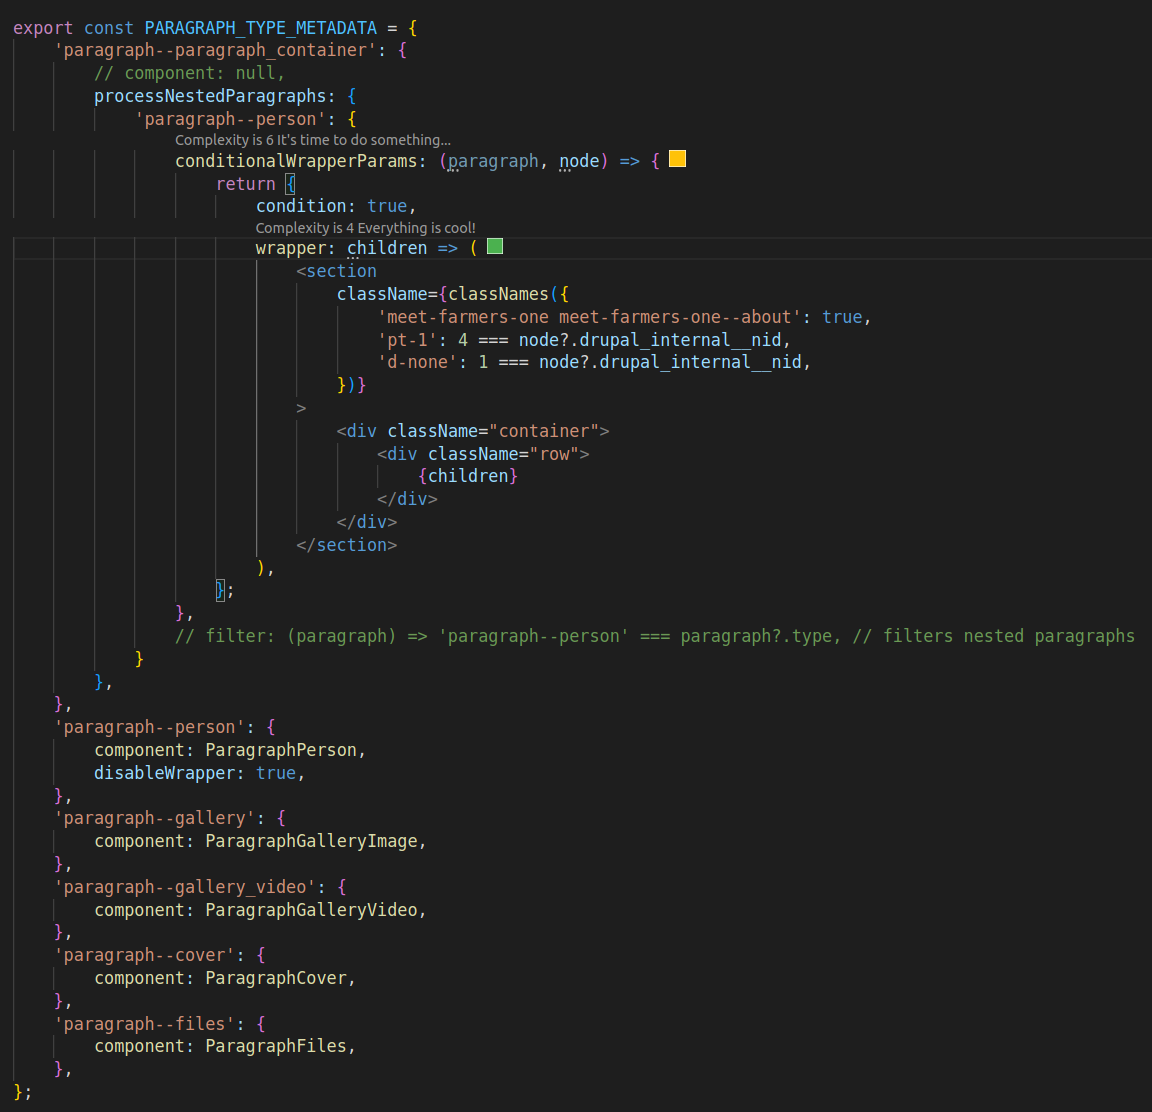Click processNestedParagraphs property

[x=210, y=96]
